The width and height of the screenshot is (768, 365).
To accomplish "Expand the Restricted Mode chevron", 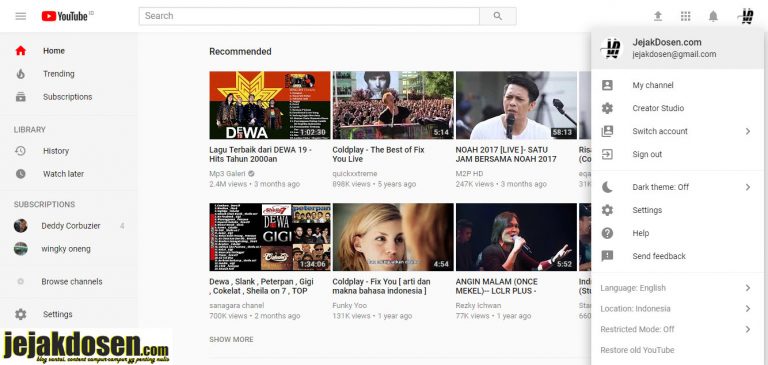I will tap(748, 329).
